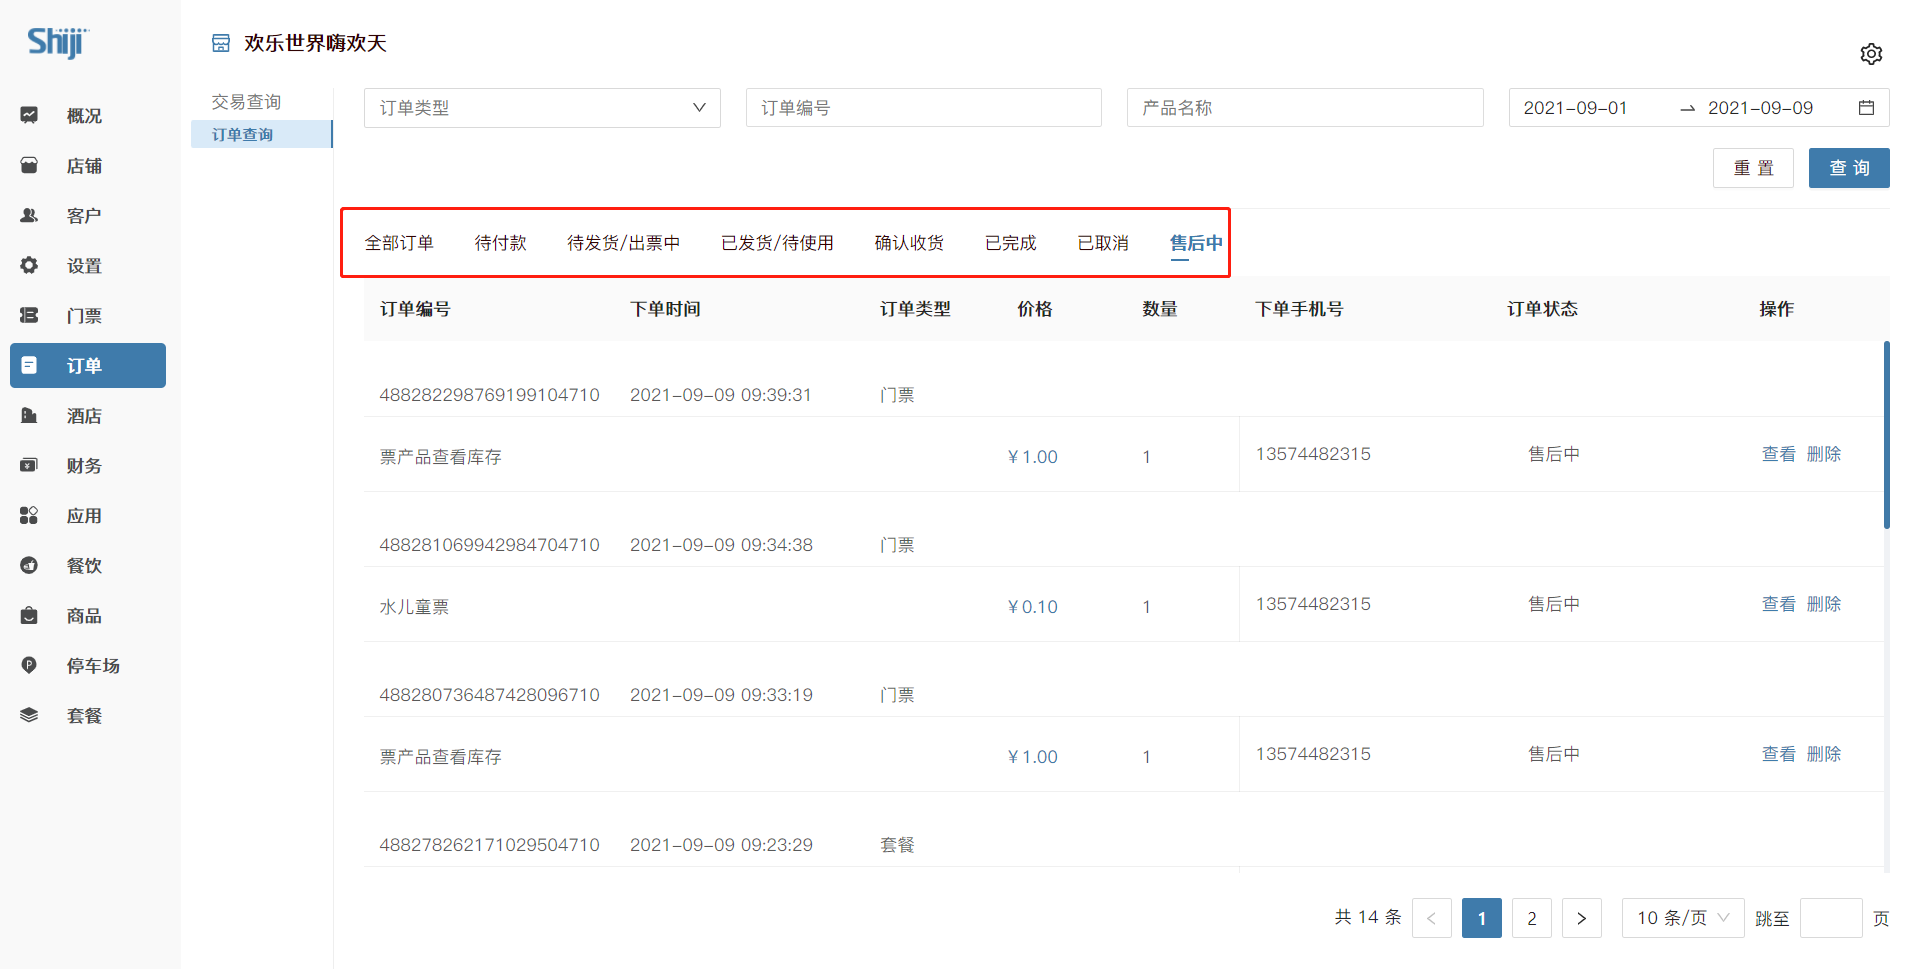The image size is (1920, 969).
Task: Click the 应用 apps icon
Action: (29, 515)
